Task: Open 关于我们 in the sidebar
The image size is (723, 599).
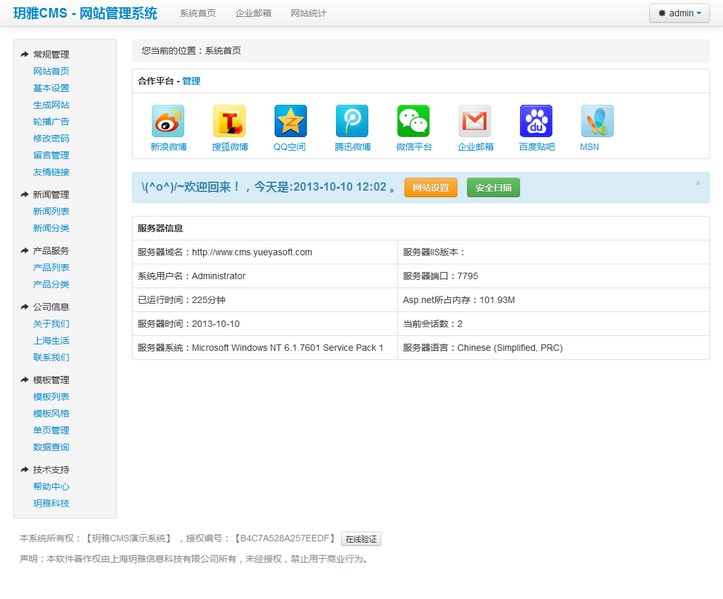Action: 51,324
